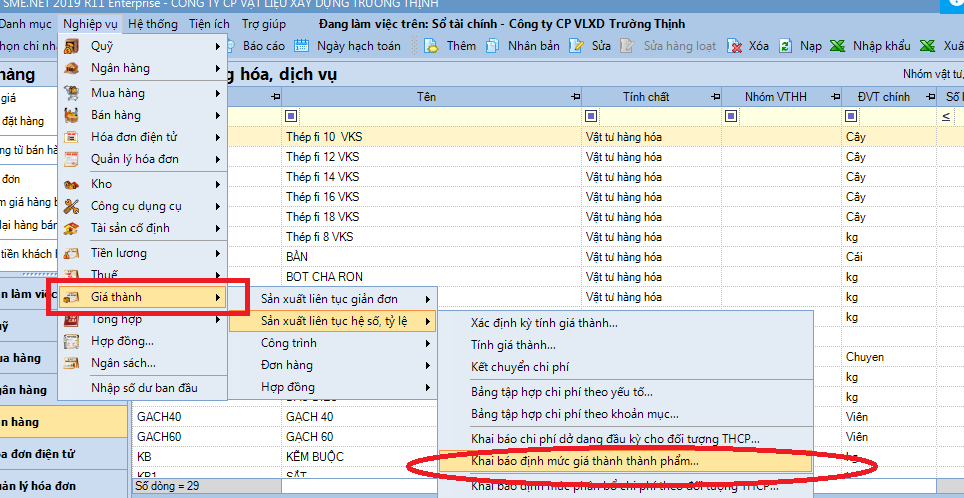
Task: Click the Nhập khẩu Excel import icon
Action: pos(837,45)
